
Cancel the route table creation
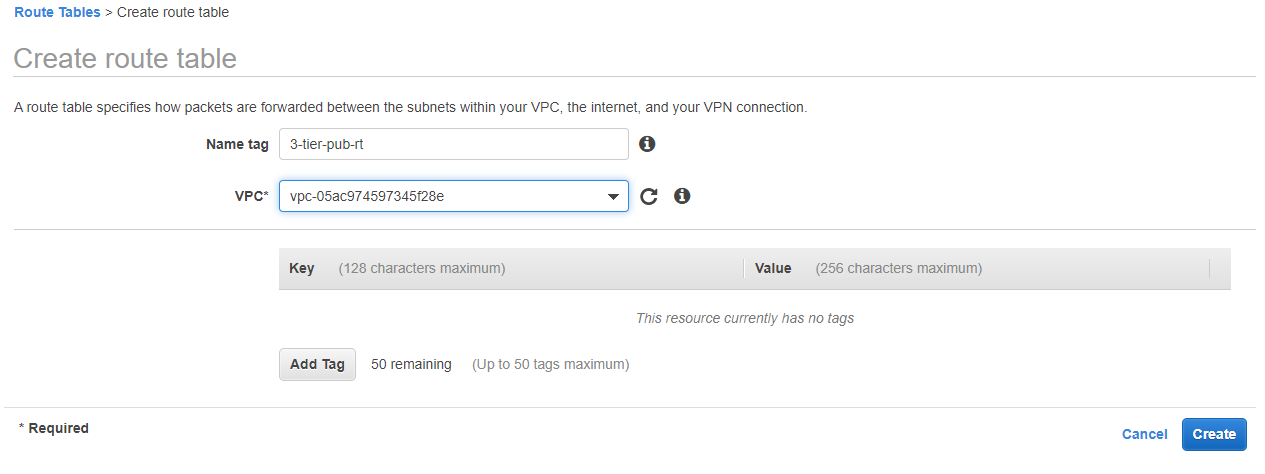click(1145, 434)
